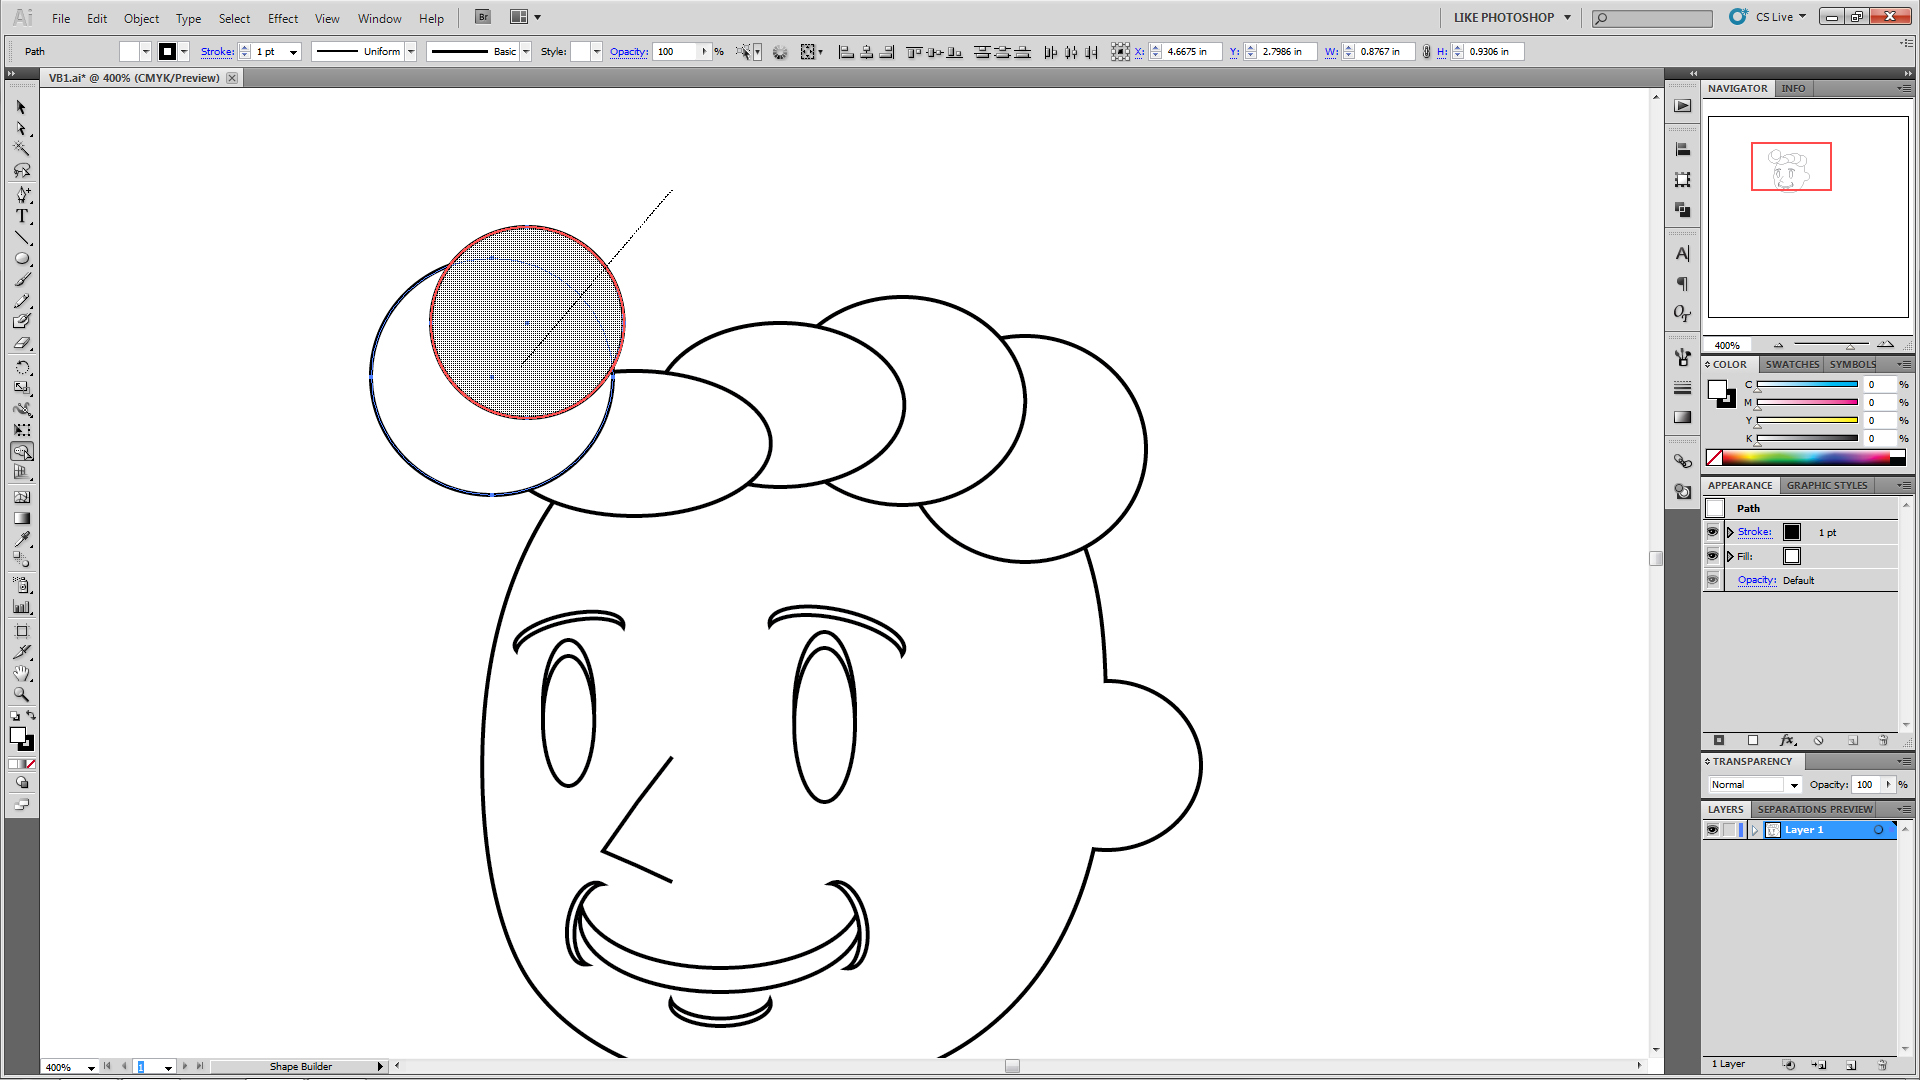Open the stroke weight dropdown
This screenshot has height=1080, width=1920.
coord(293,52)
